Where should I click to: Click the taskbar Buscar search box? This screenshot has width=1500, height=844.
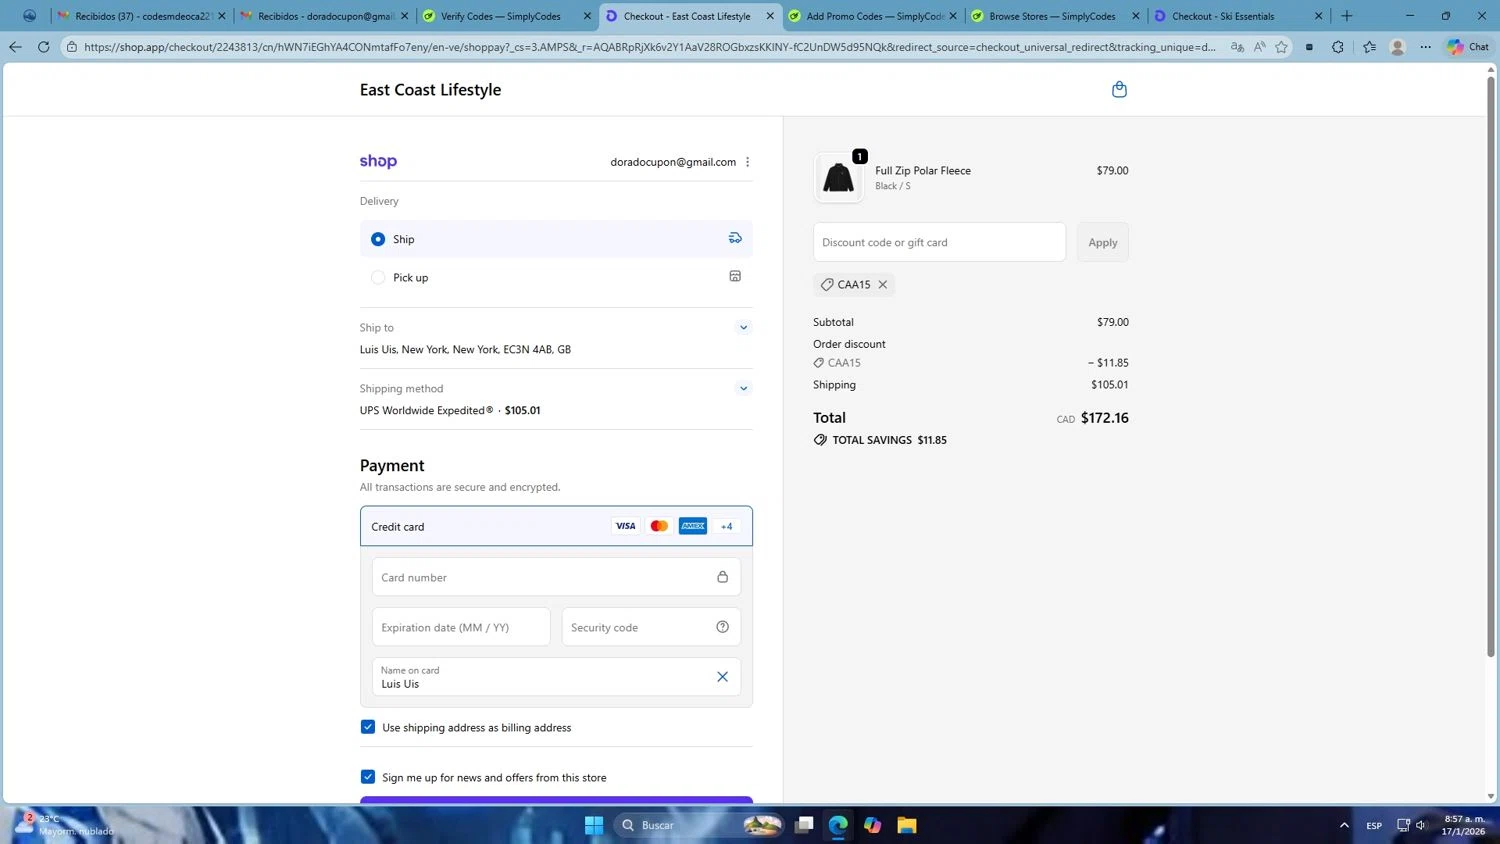(x=697, y=825)
